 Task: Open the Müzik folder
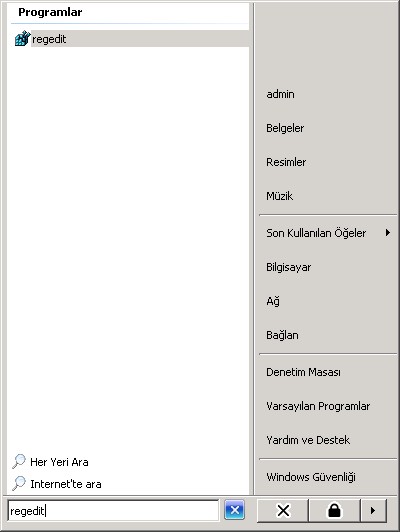[280, 196]
